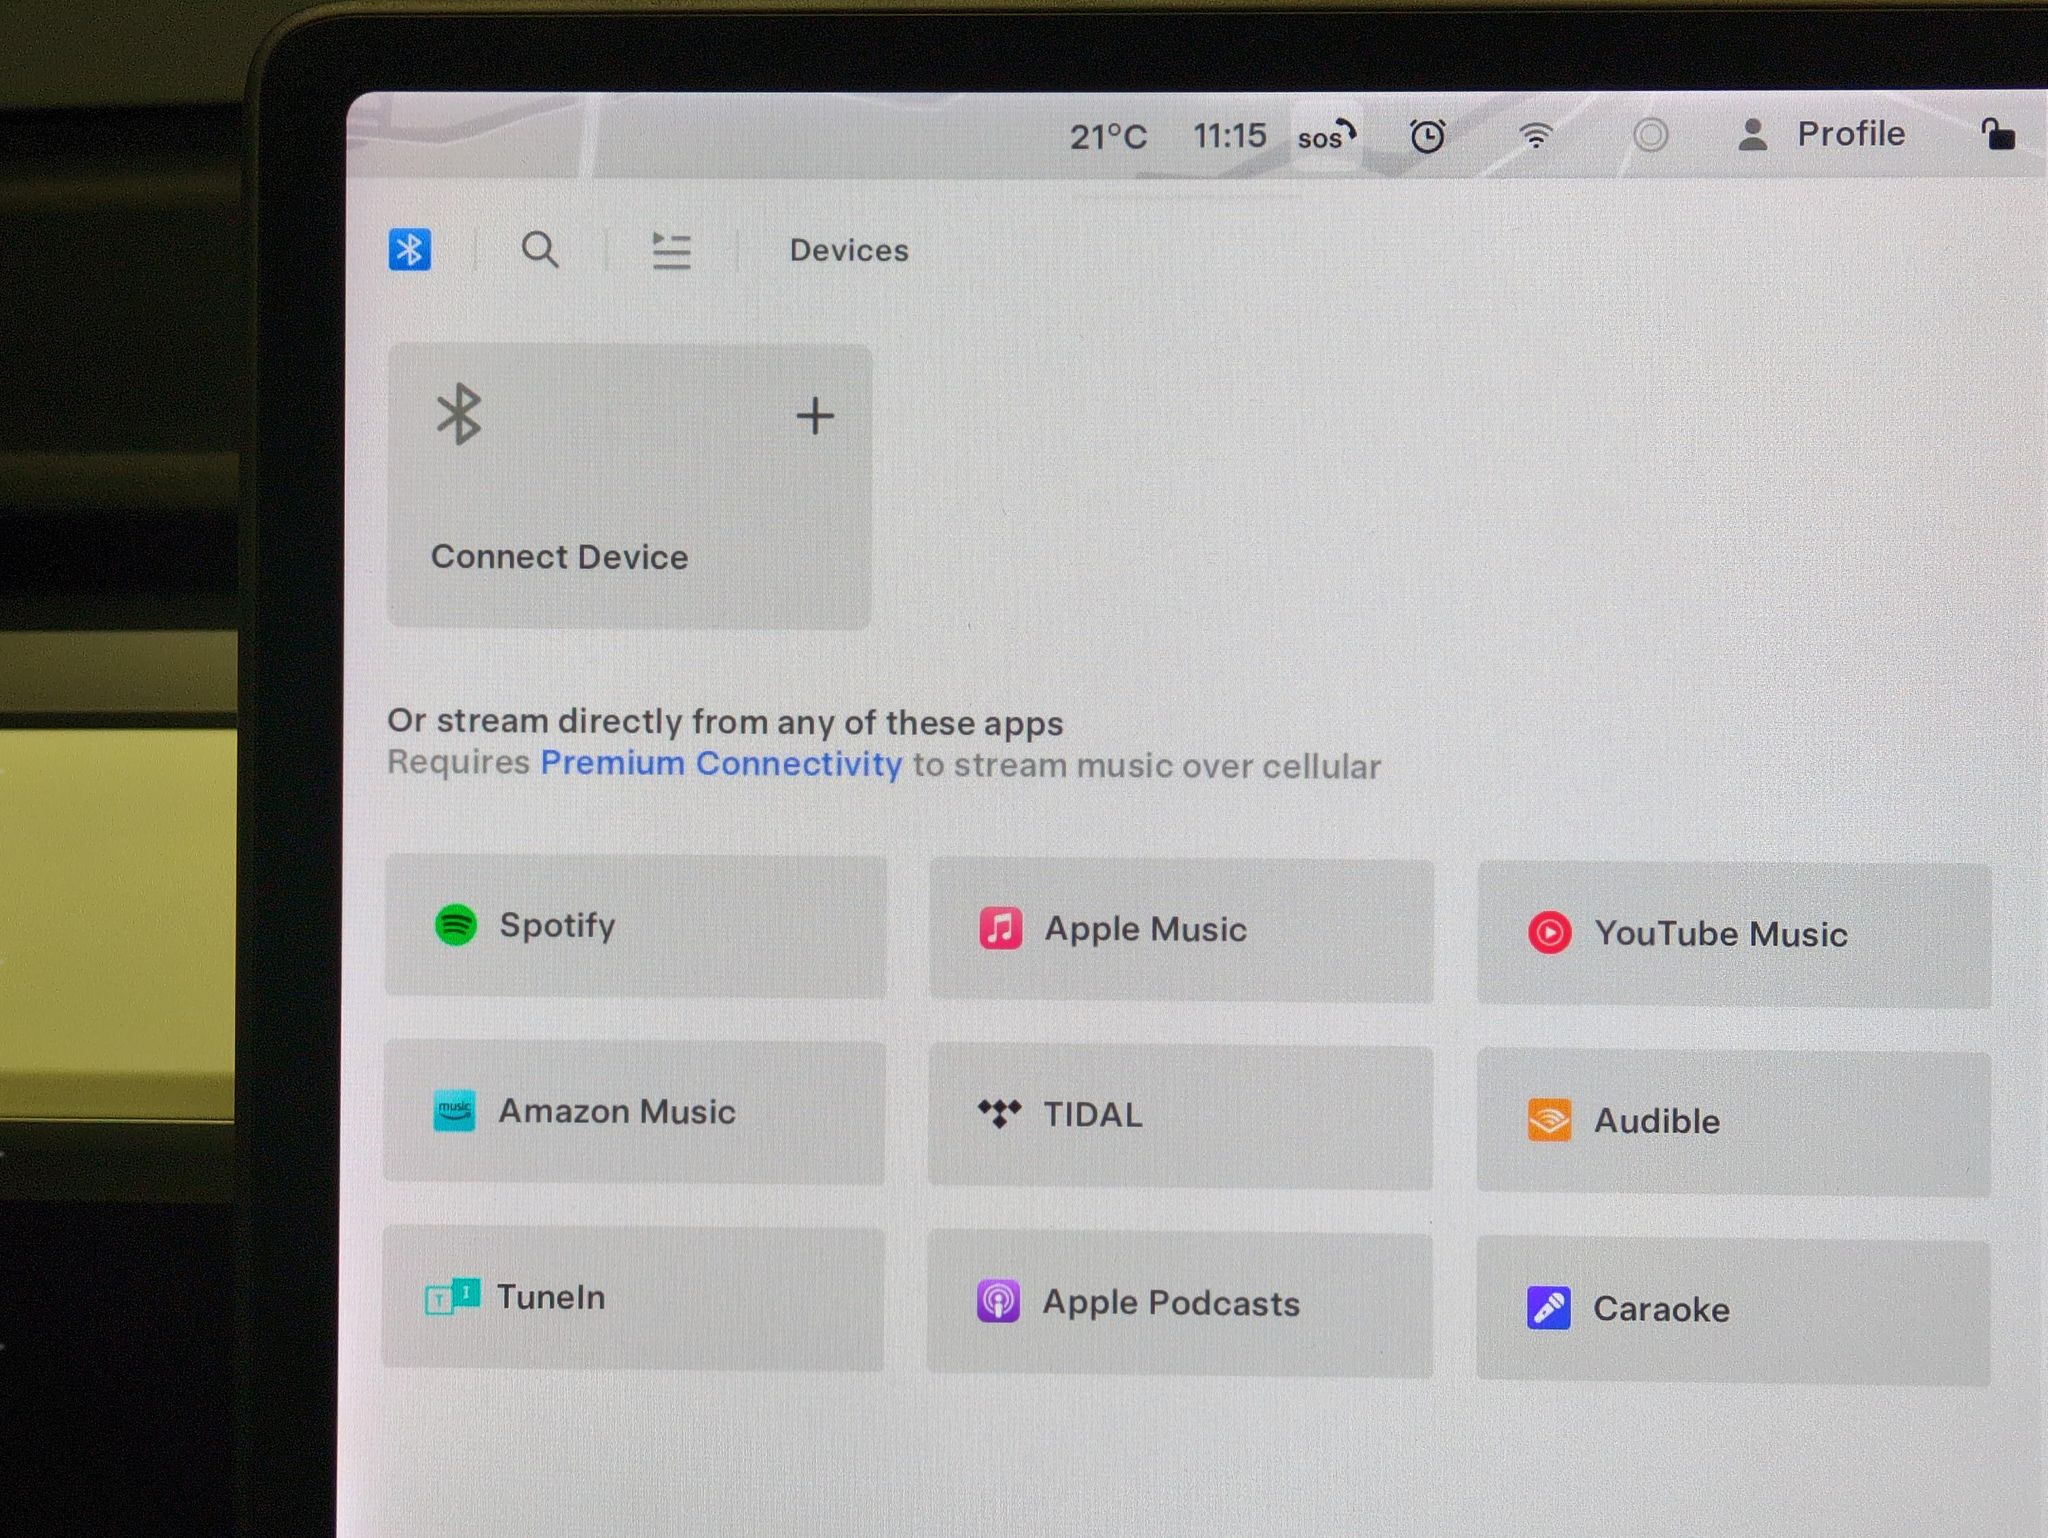Open the YouTube Music tile

point(1734,935)
